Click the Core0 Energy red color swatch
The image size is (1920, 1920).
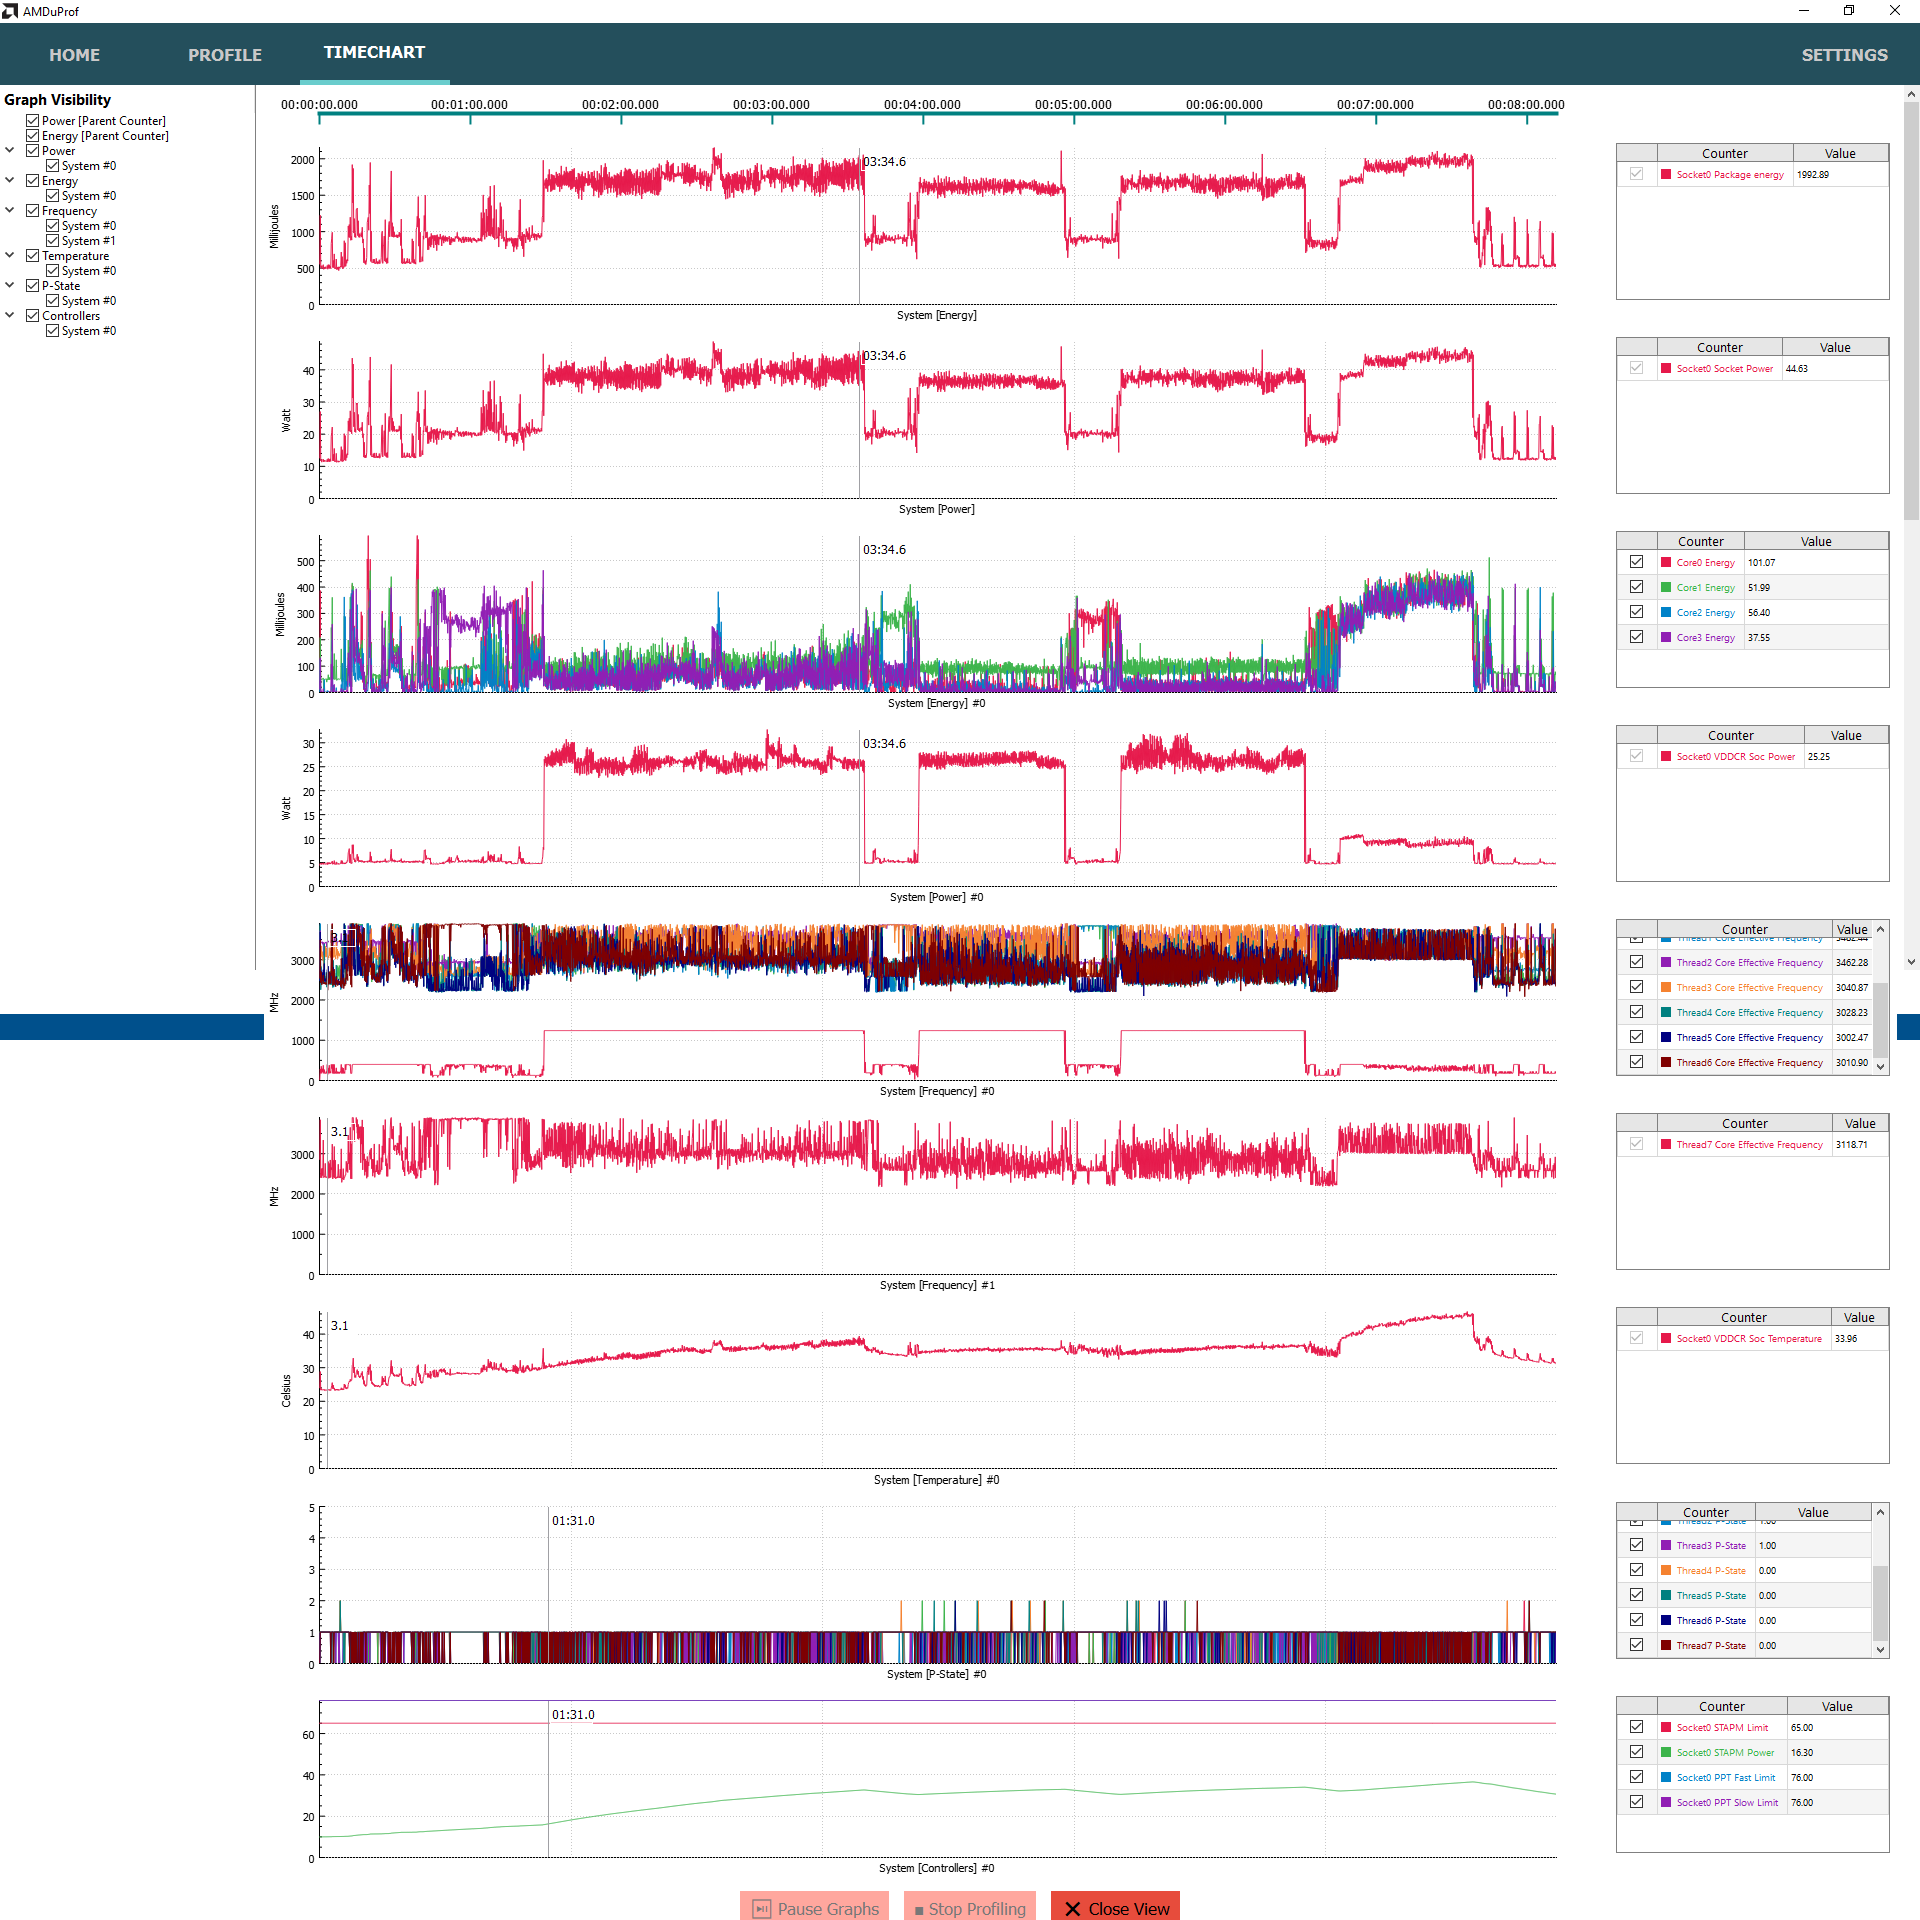point(1666,562)
